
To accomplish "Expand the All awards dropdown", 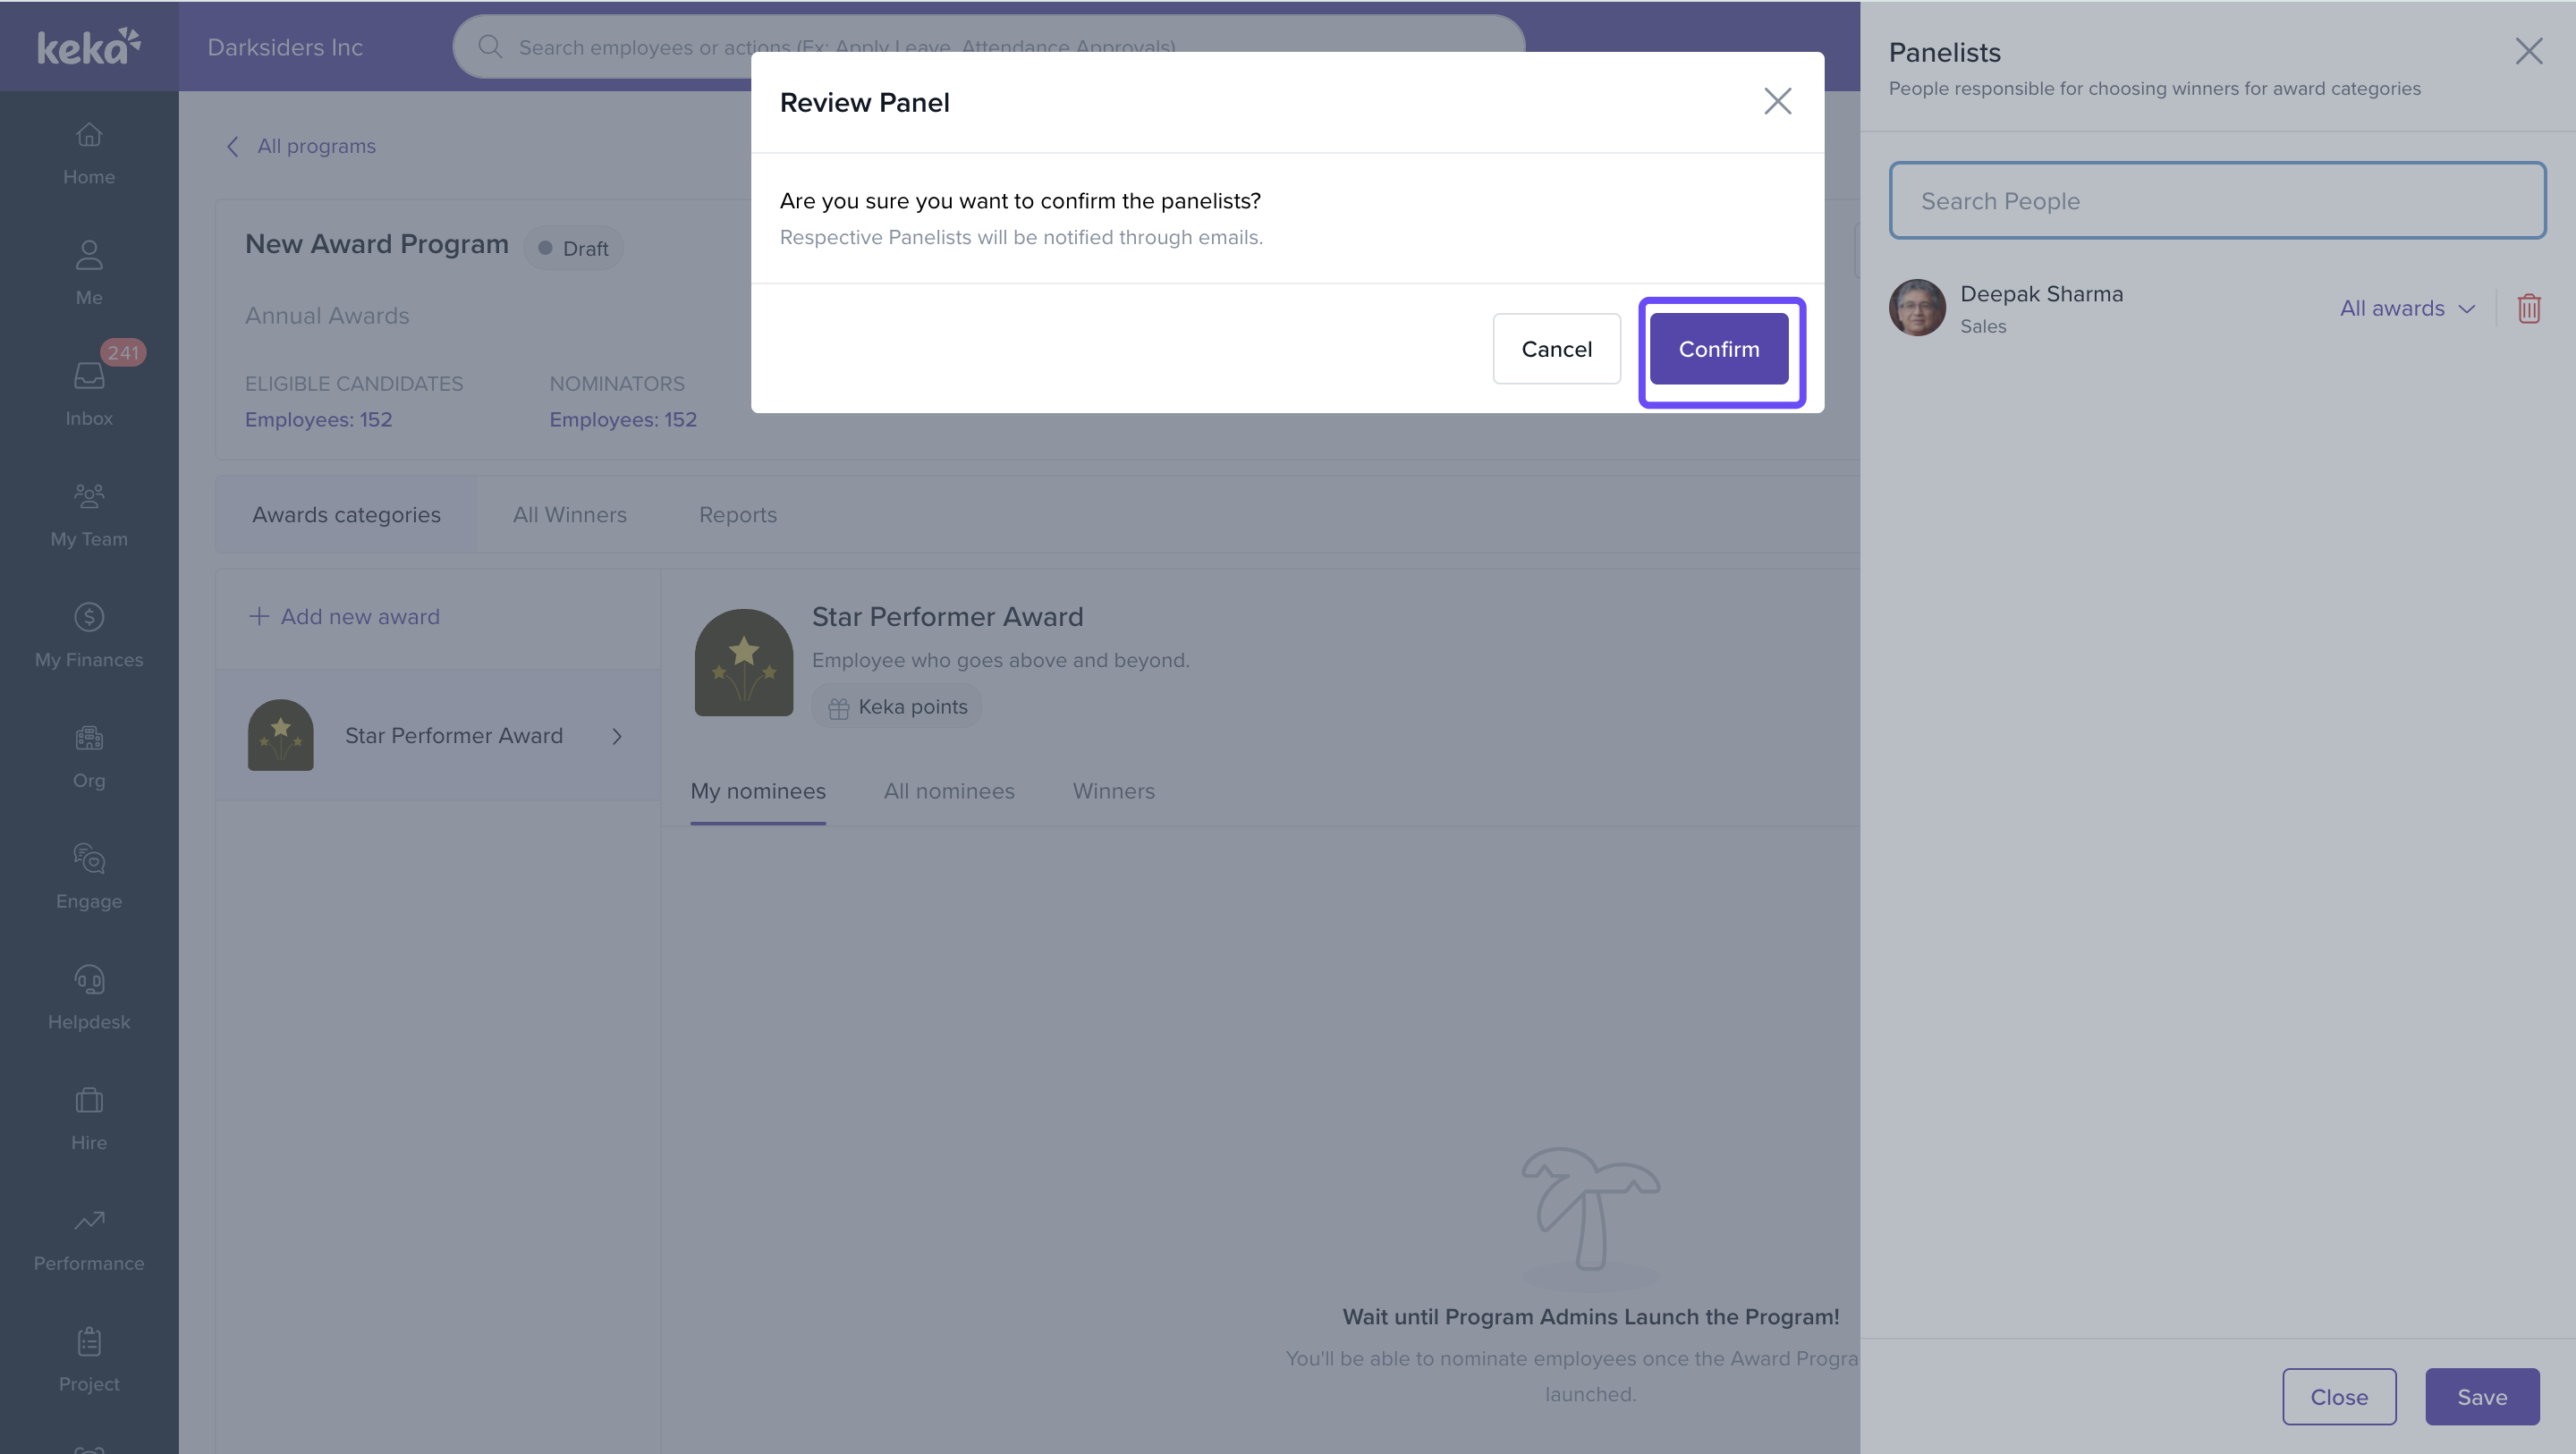I will coord(2406,308).
